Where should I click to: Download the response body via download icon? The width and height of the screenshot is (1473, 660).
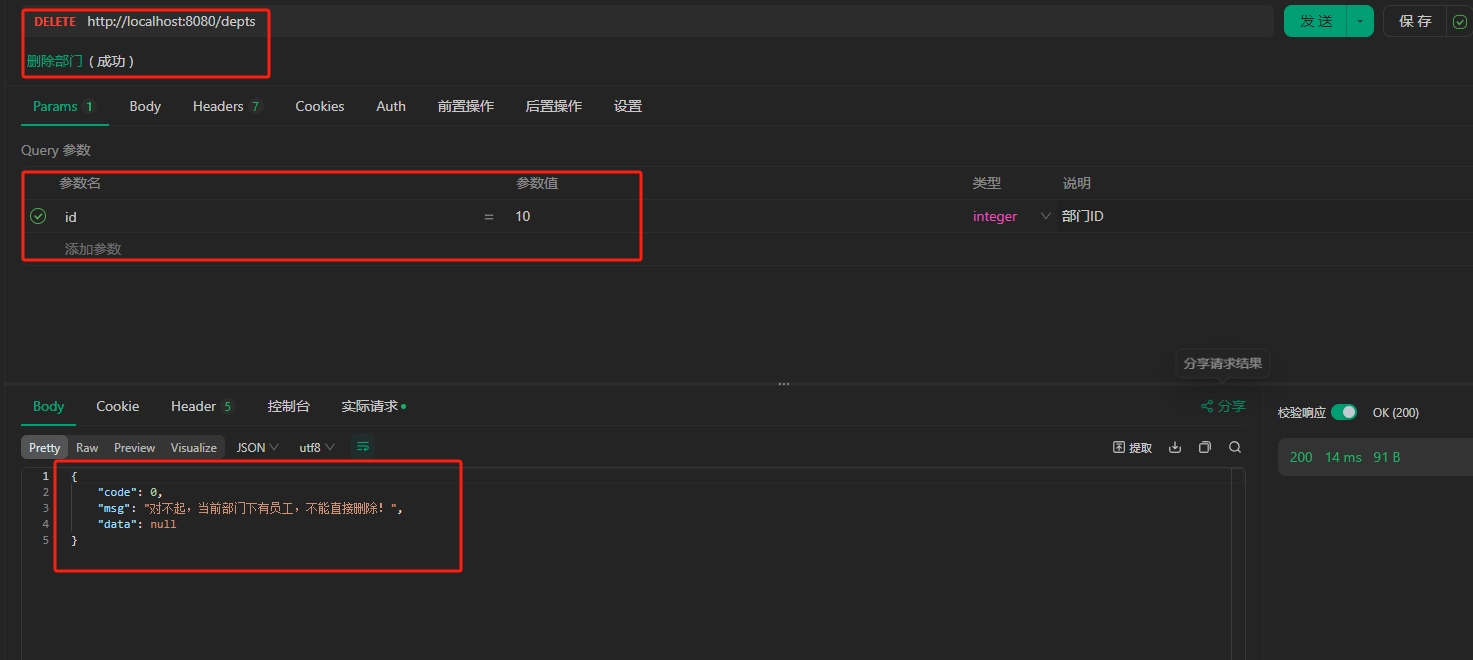tap(1175, 447)
